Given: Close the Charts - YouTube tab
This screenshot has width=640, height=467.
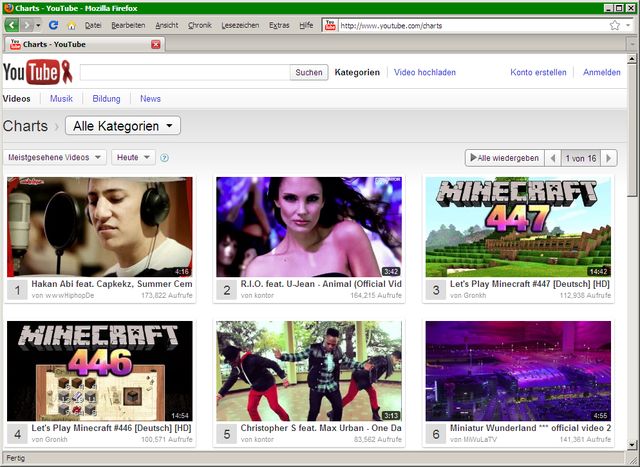Looking at the screenshot, I should point(155,45).
